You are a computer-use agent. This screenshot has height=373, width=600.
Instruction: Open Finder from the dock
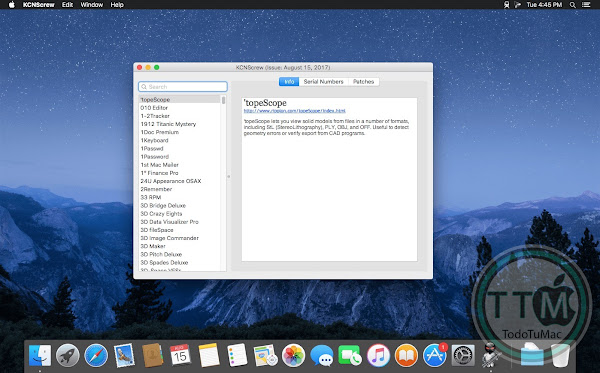tap(40, 355)
